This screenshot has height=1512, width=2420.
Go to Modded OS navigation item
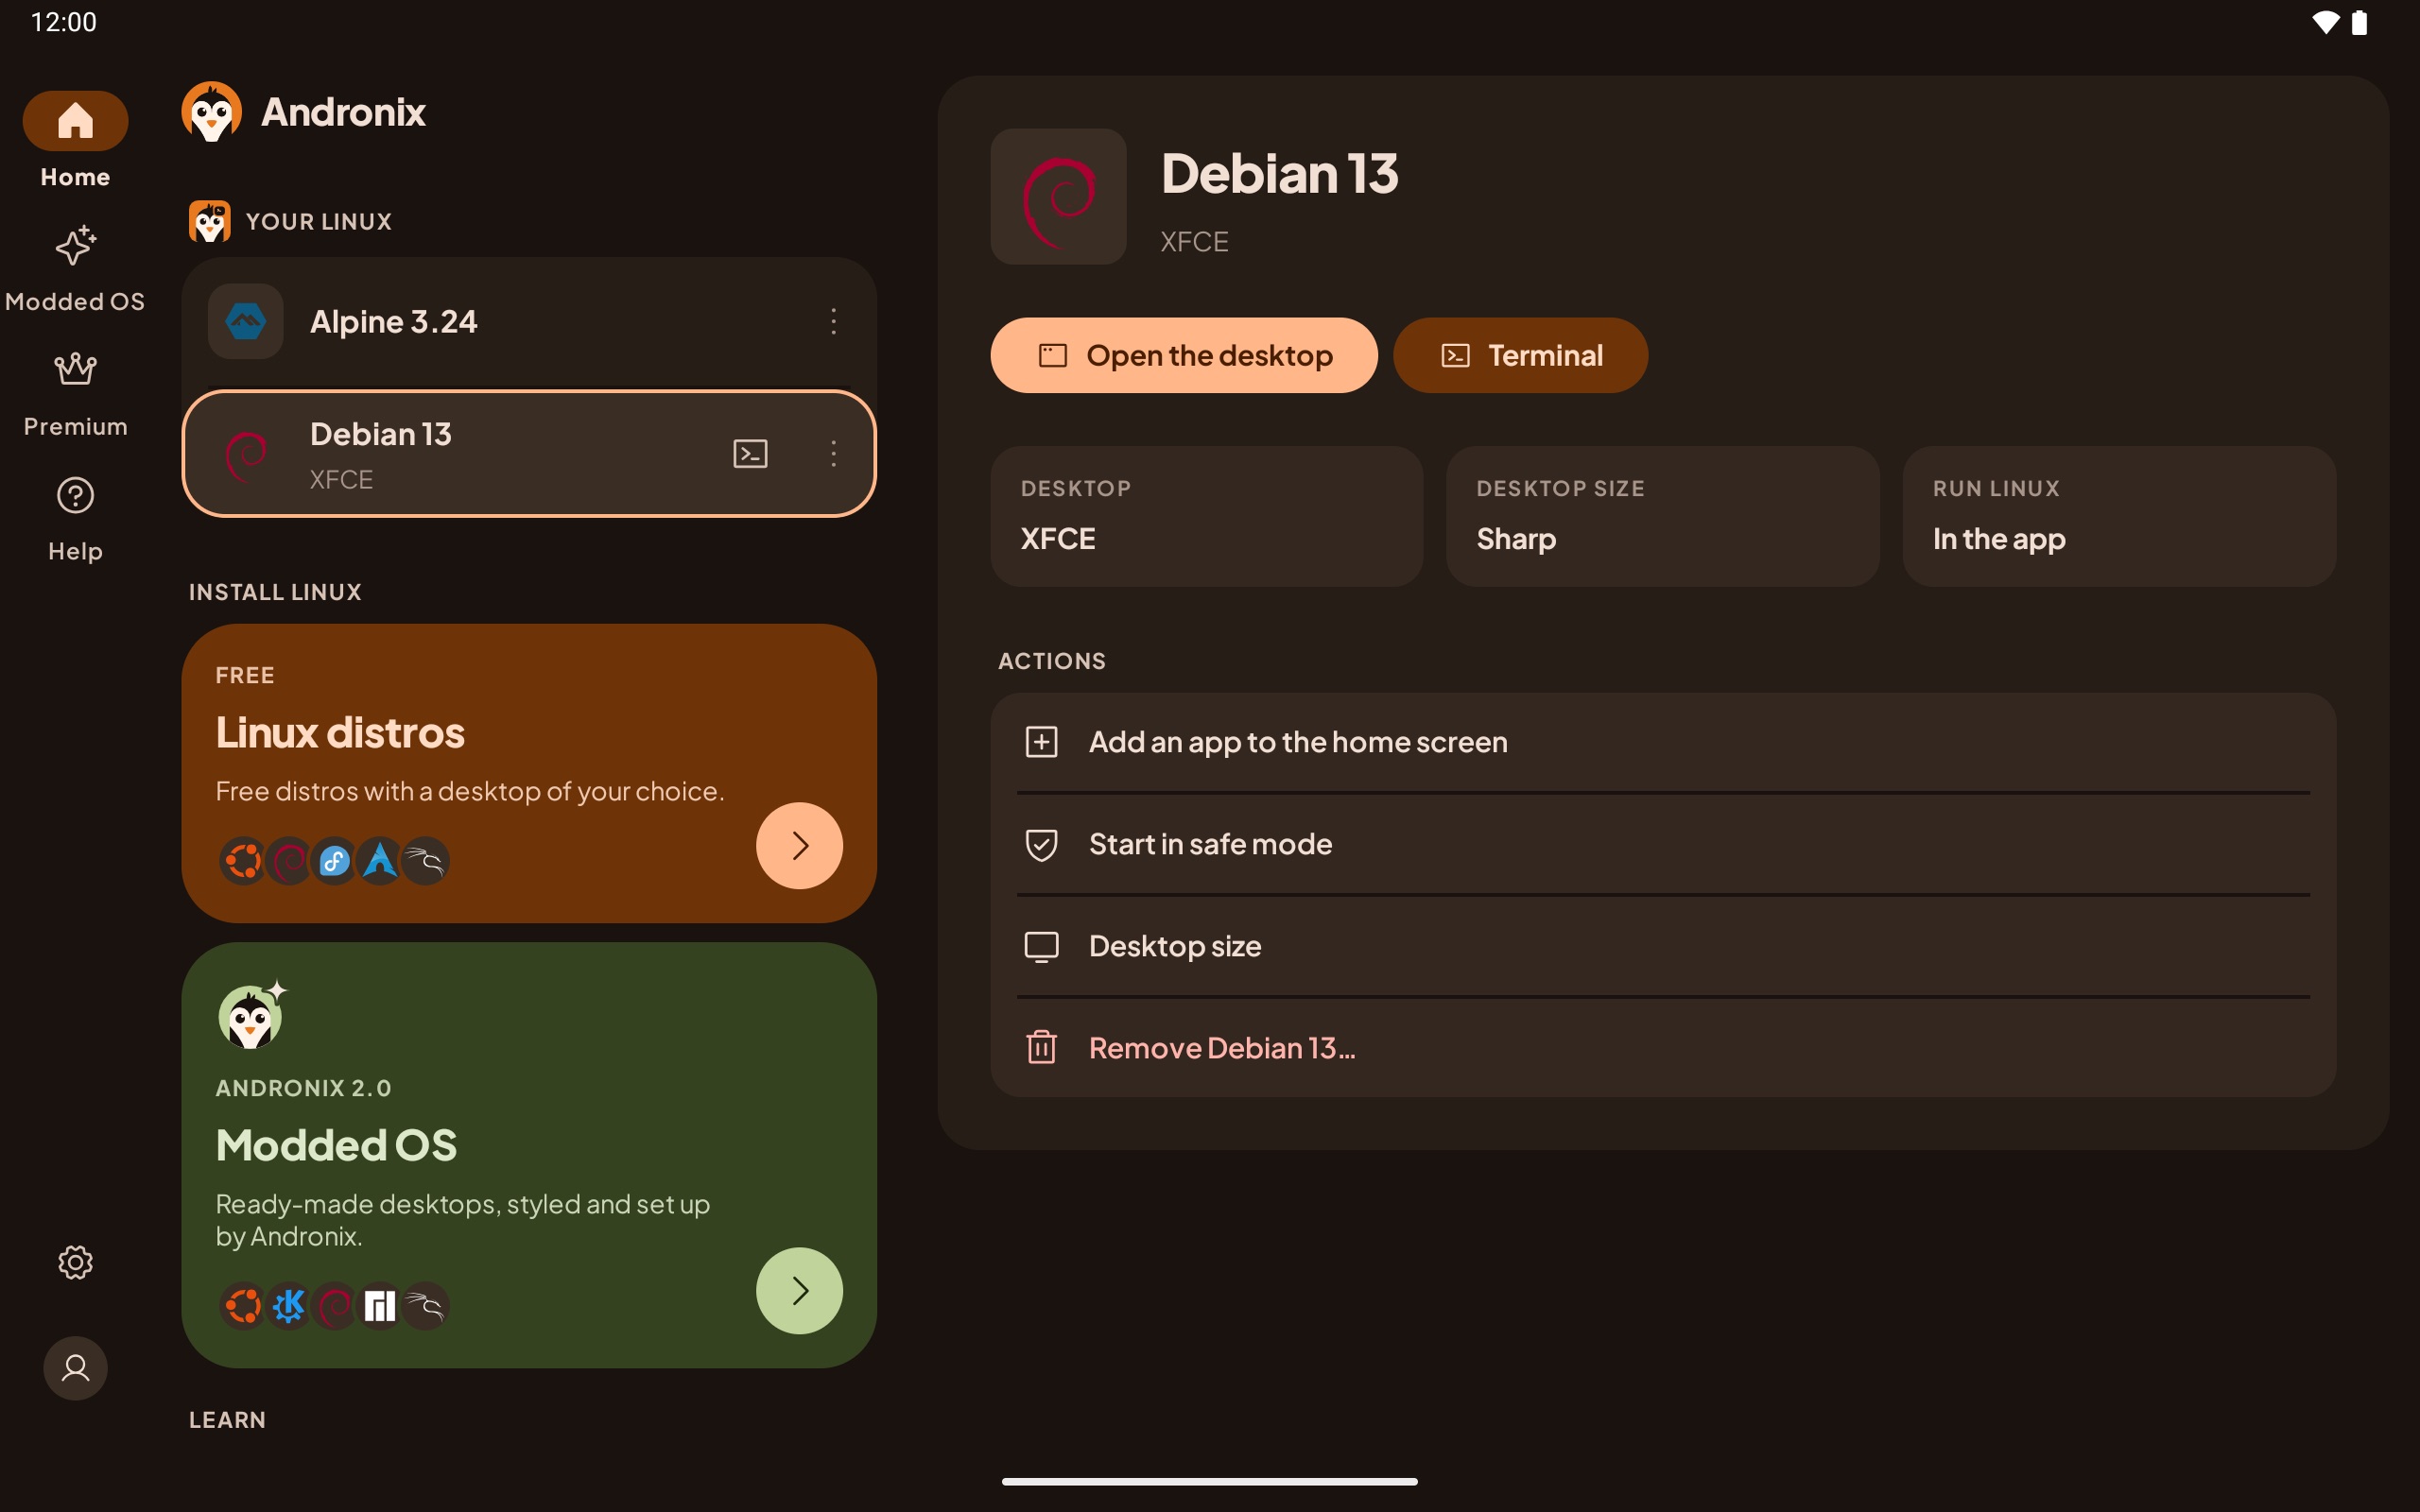tap(75, 268)
